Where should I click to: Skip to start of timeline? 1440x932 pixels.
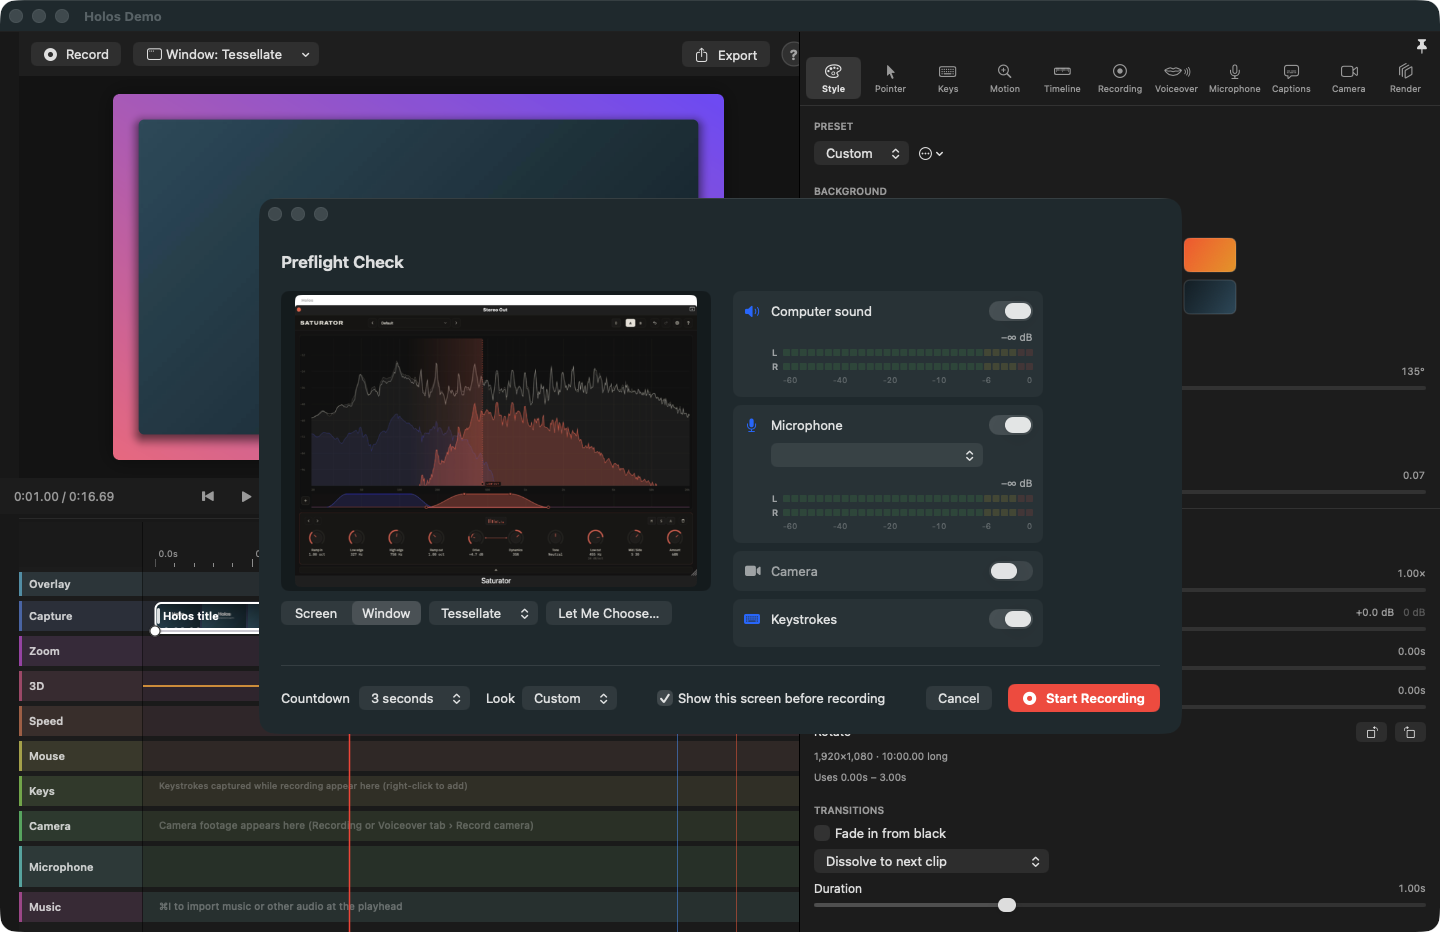pos(208,496)
